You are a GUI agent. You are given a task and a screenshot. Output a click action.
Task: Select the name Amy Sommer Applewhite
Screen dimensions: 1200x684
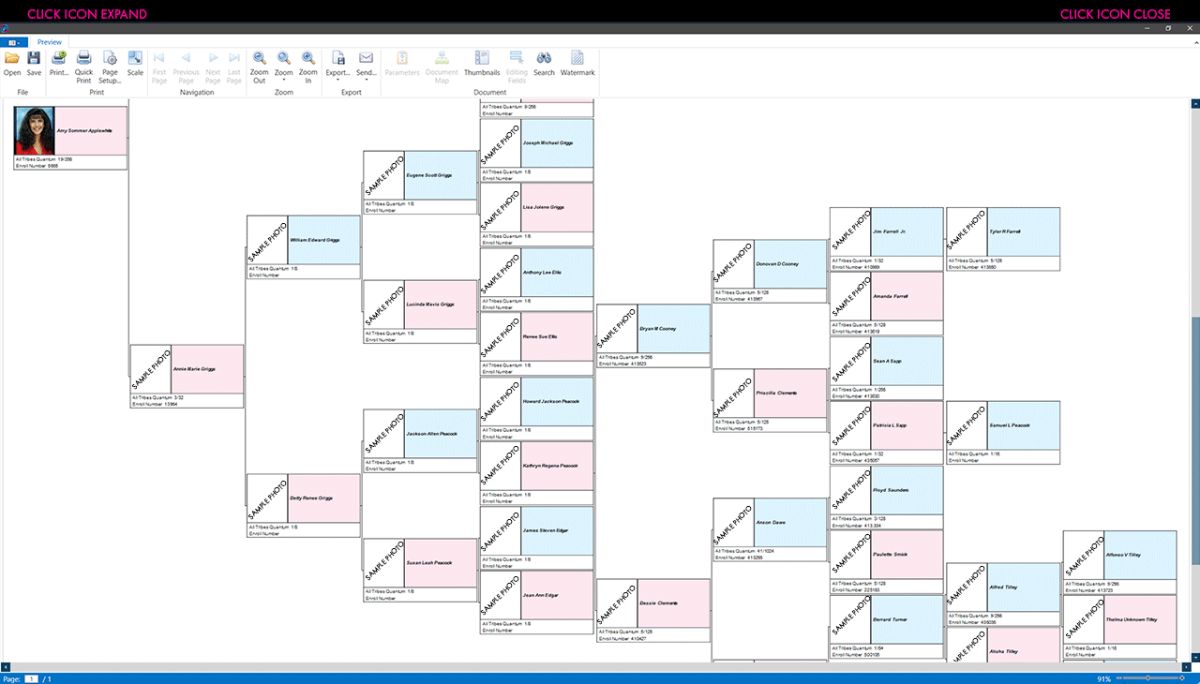[84, 131]
